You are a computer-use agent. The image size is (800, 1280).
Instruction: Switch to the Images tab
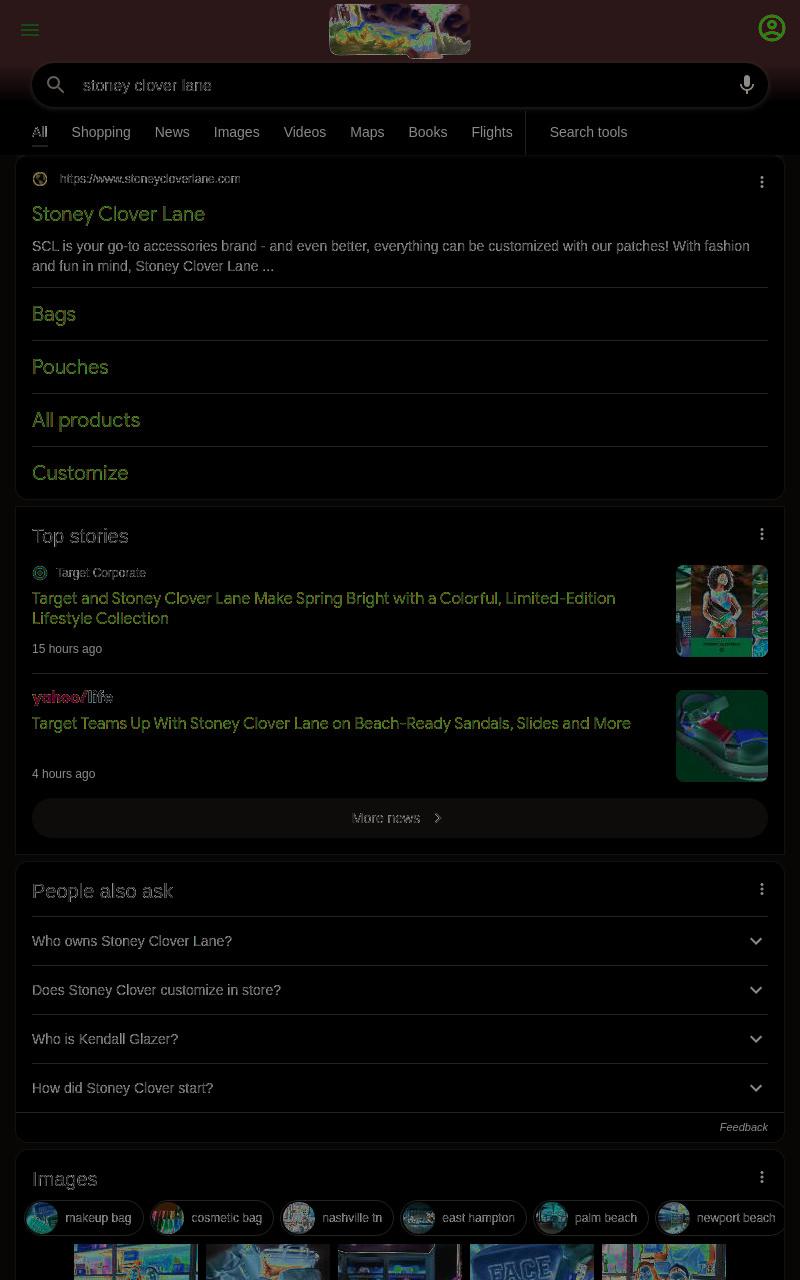pos(236,132)
